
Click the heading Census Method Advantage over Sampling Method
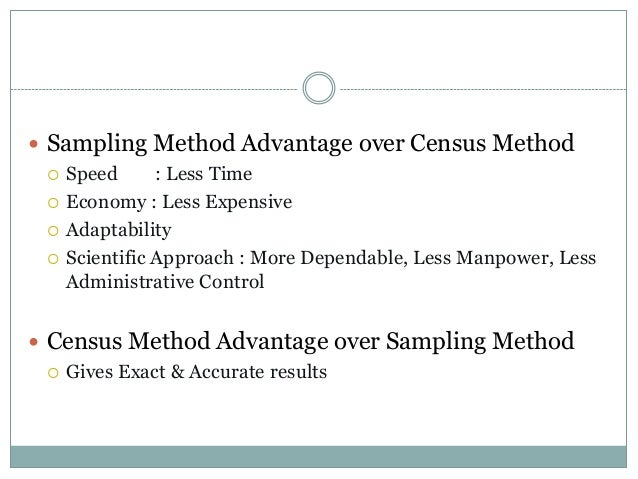point(310,341)
